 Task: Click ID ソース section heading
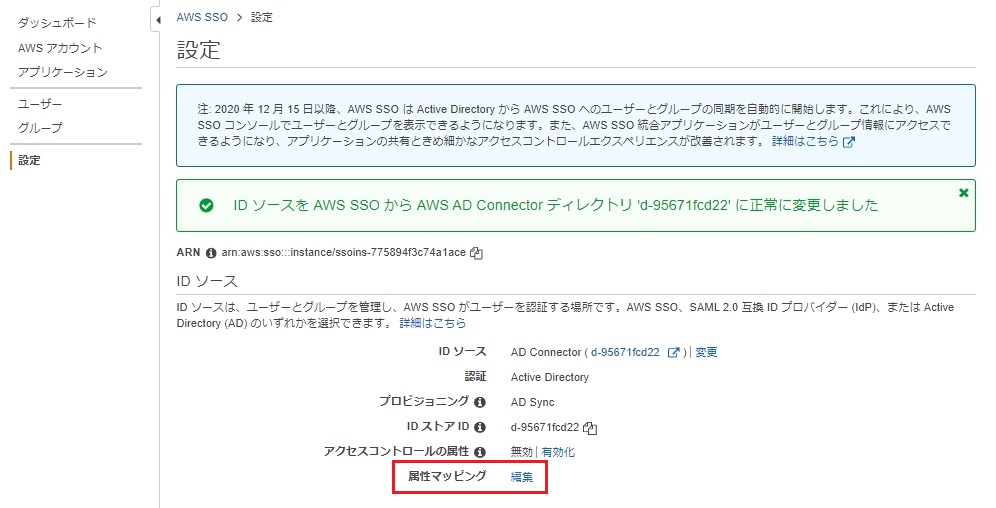207,281
